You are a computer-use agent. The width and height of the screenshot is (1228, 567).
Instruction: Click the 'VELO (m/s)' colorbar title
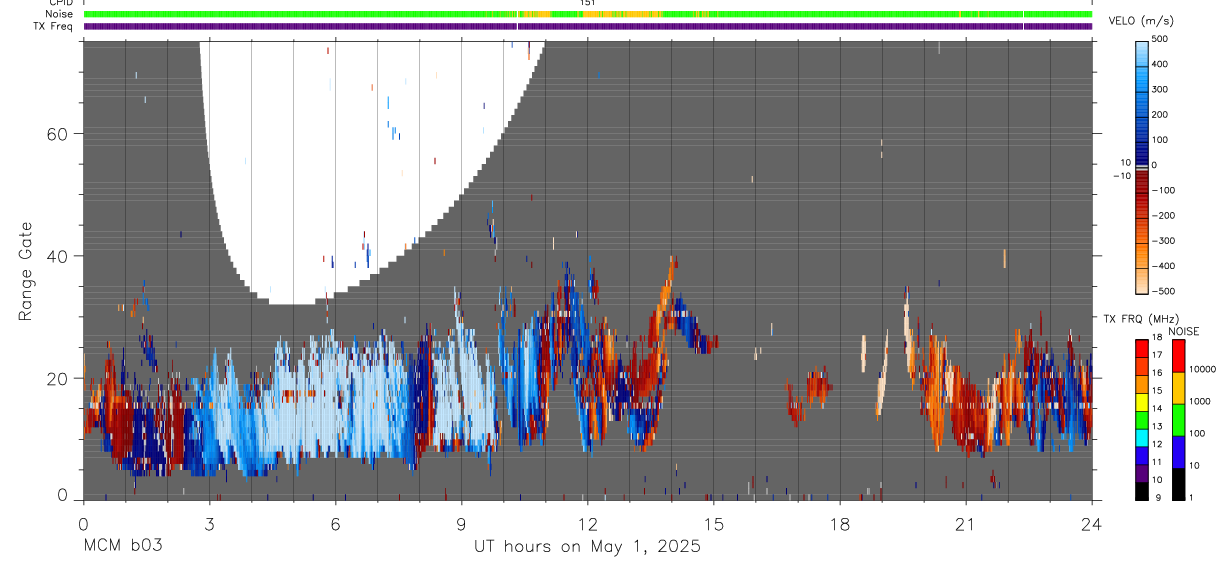[1142, 21]
